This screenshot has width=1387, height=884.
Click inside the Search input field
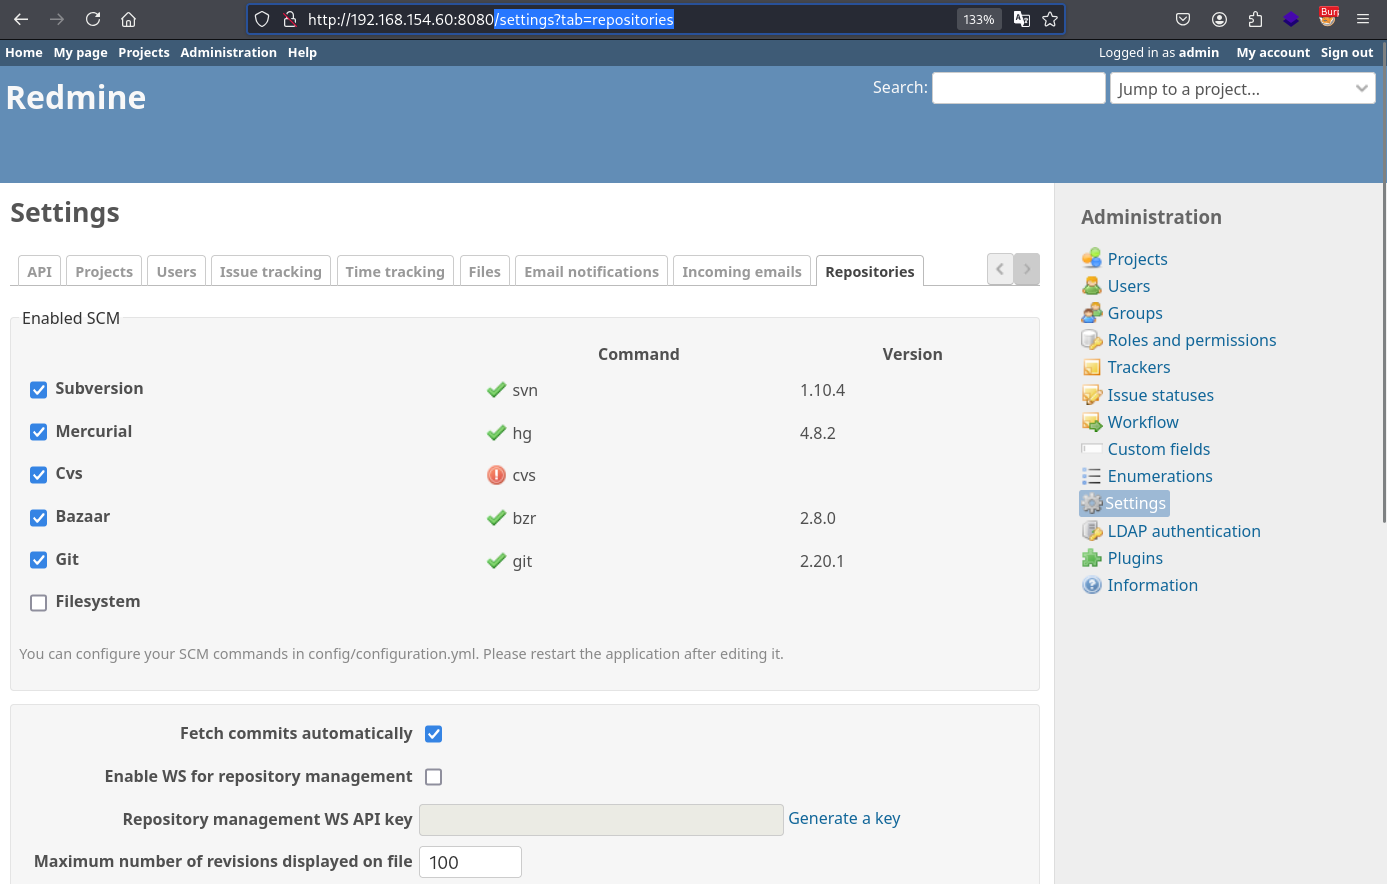1019,88
